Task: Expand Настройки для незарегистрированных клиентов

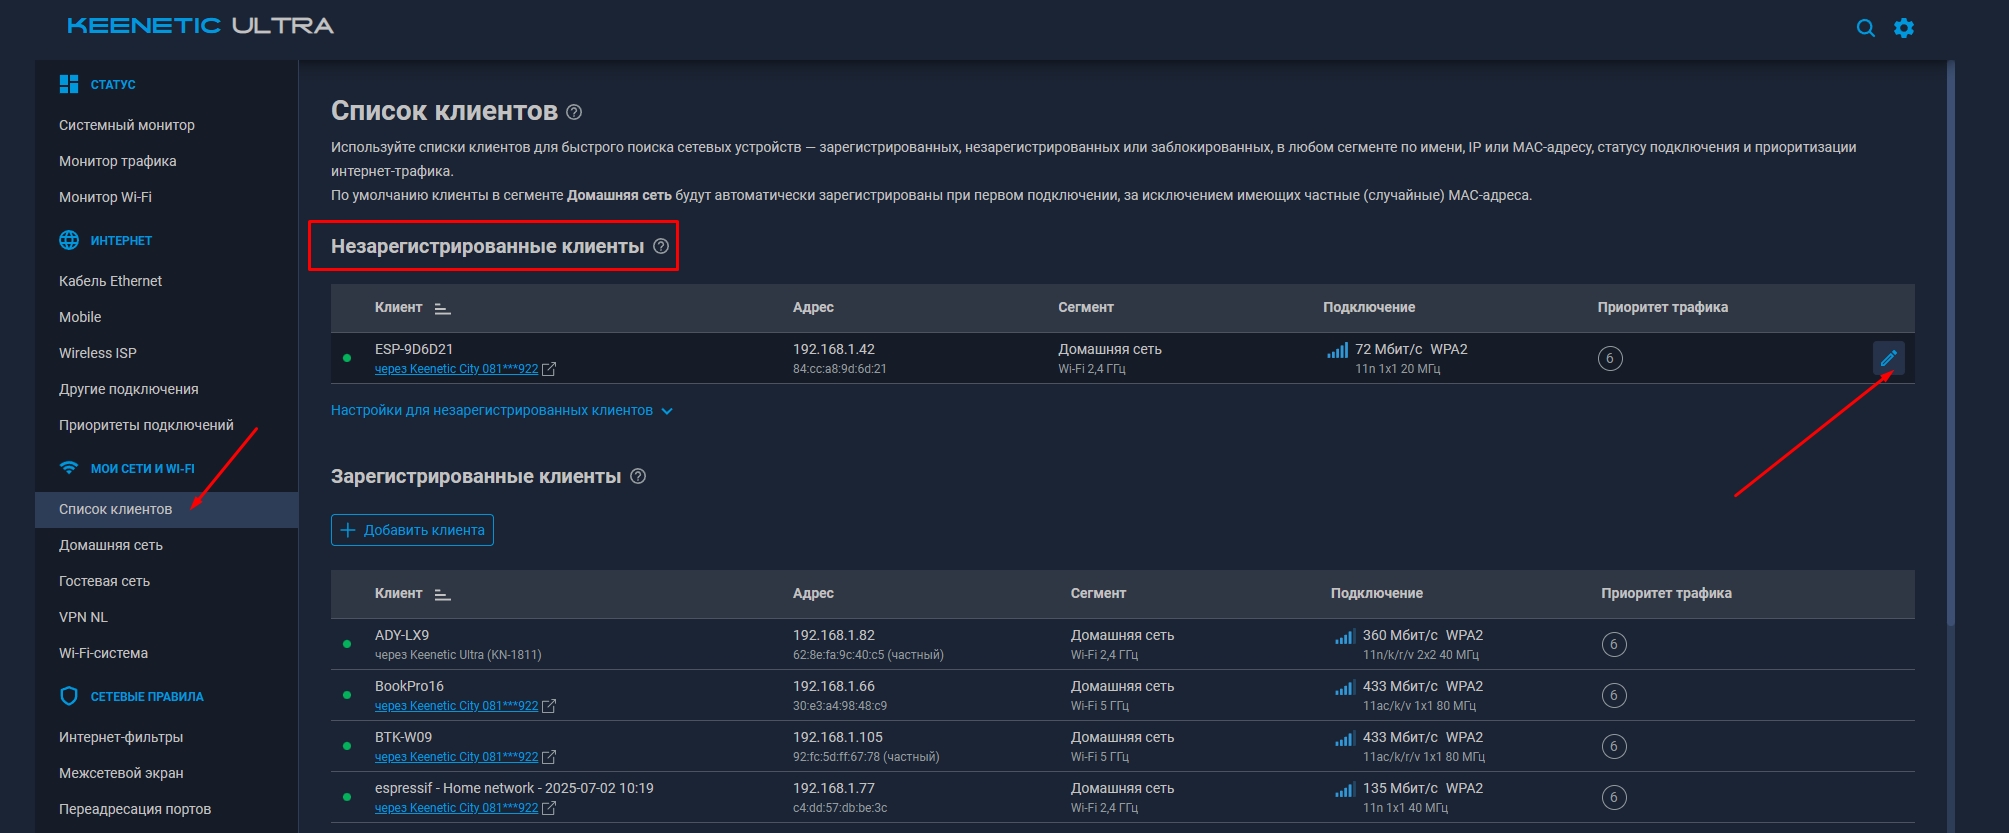Action: 501,411
